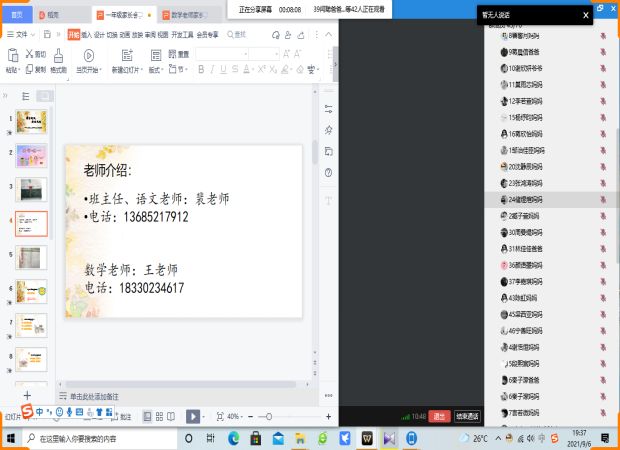The width and height of the screenshot is (620, 450).
Task: Apply bold formatting with B icon
Action: click(200, 70)
